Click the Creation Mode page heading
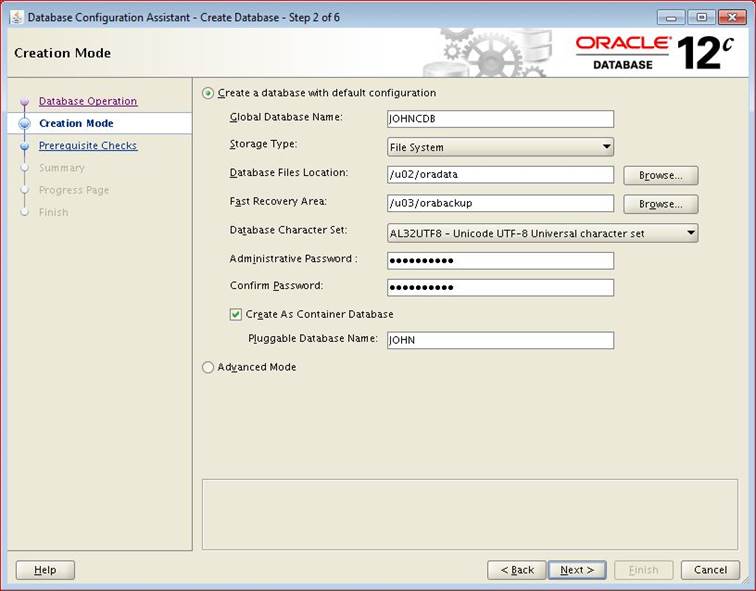 point(62,53)
